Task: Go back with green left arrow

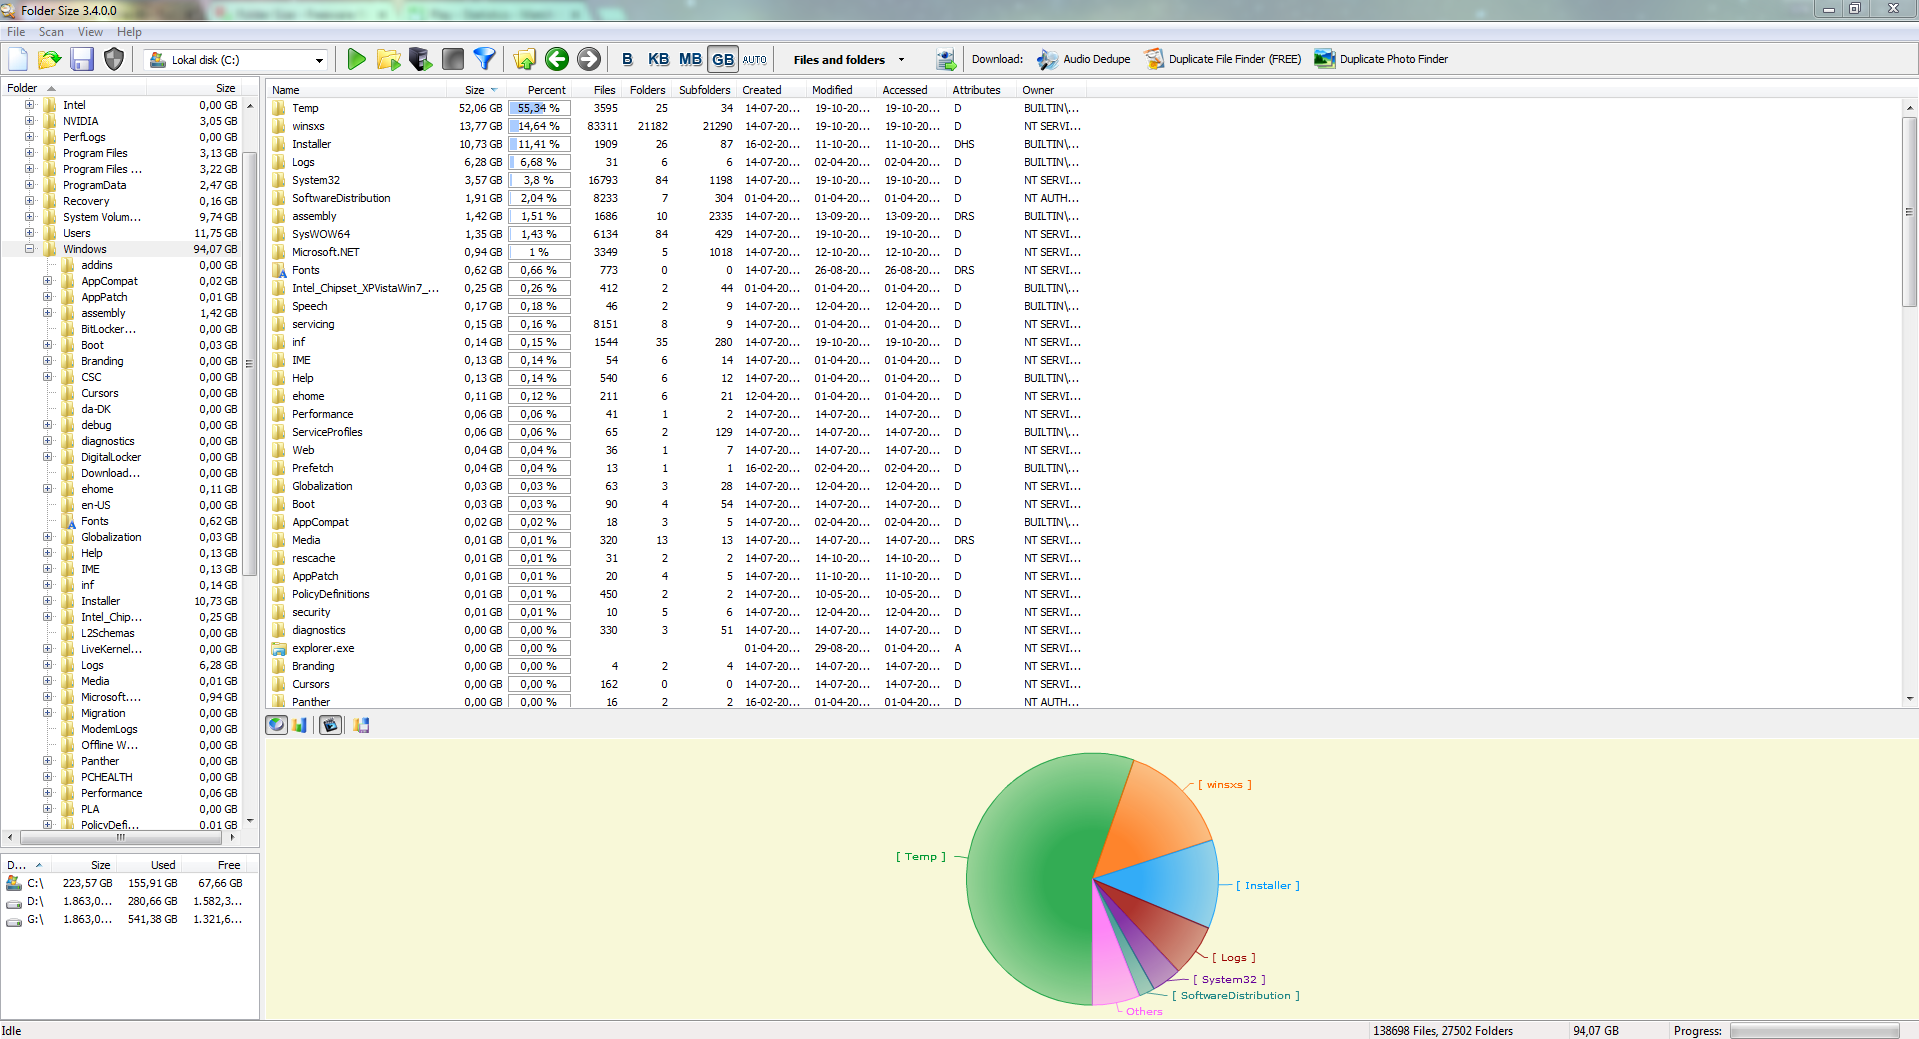Action: (x=557, y=59)
